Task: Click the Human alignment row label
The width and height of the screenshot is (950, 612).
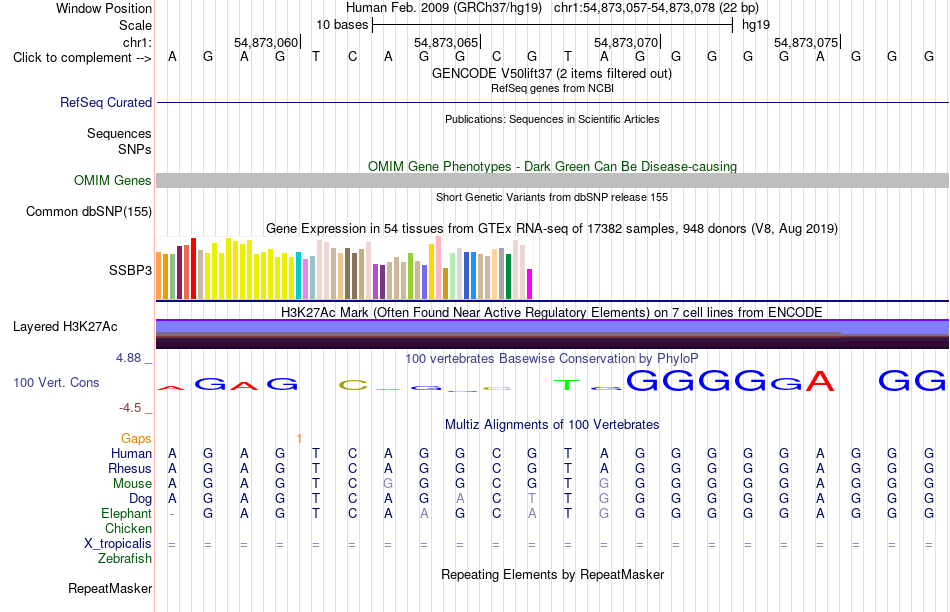Action: click(131, 454)
